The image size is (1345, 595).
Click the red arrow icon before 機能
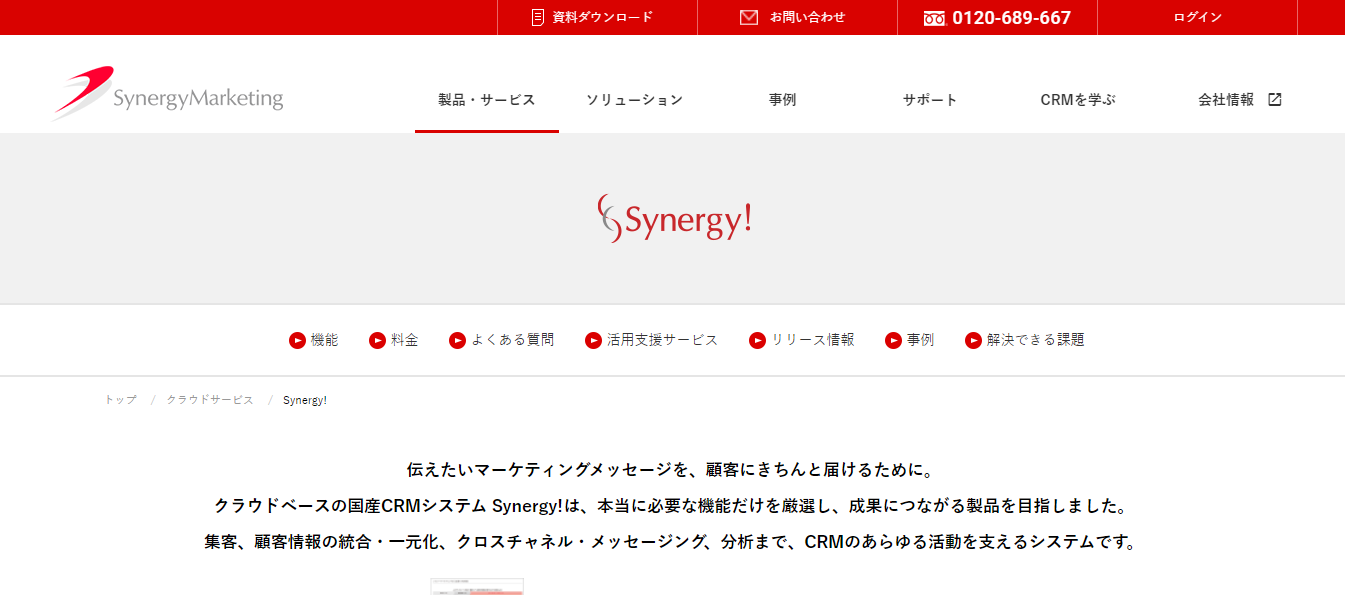[x=296, y=340]
